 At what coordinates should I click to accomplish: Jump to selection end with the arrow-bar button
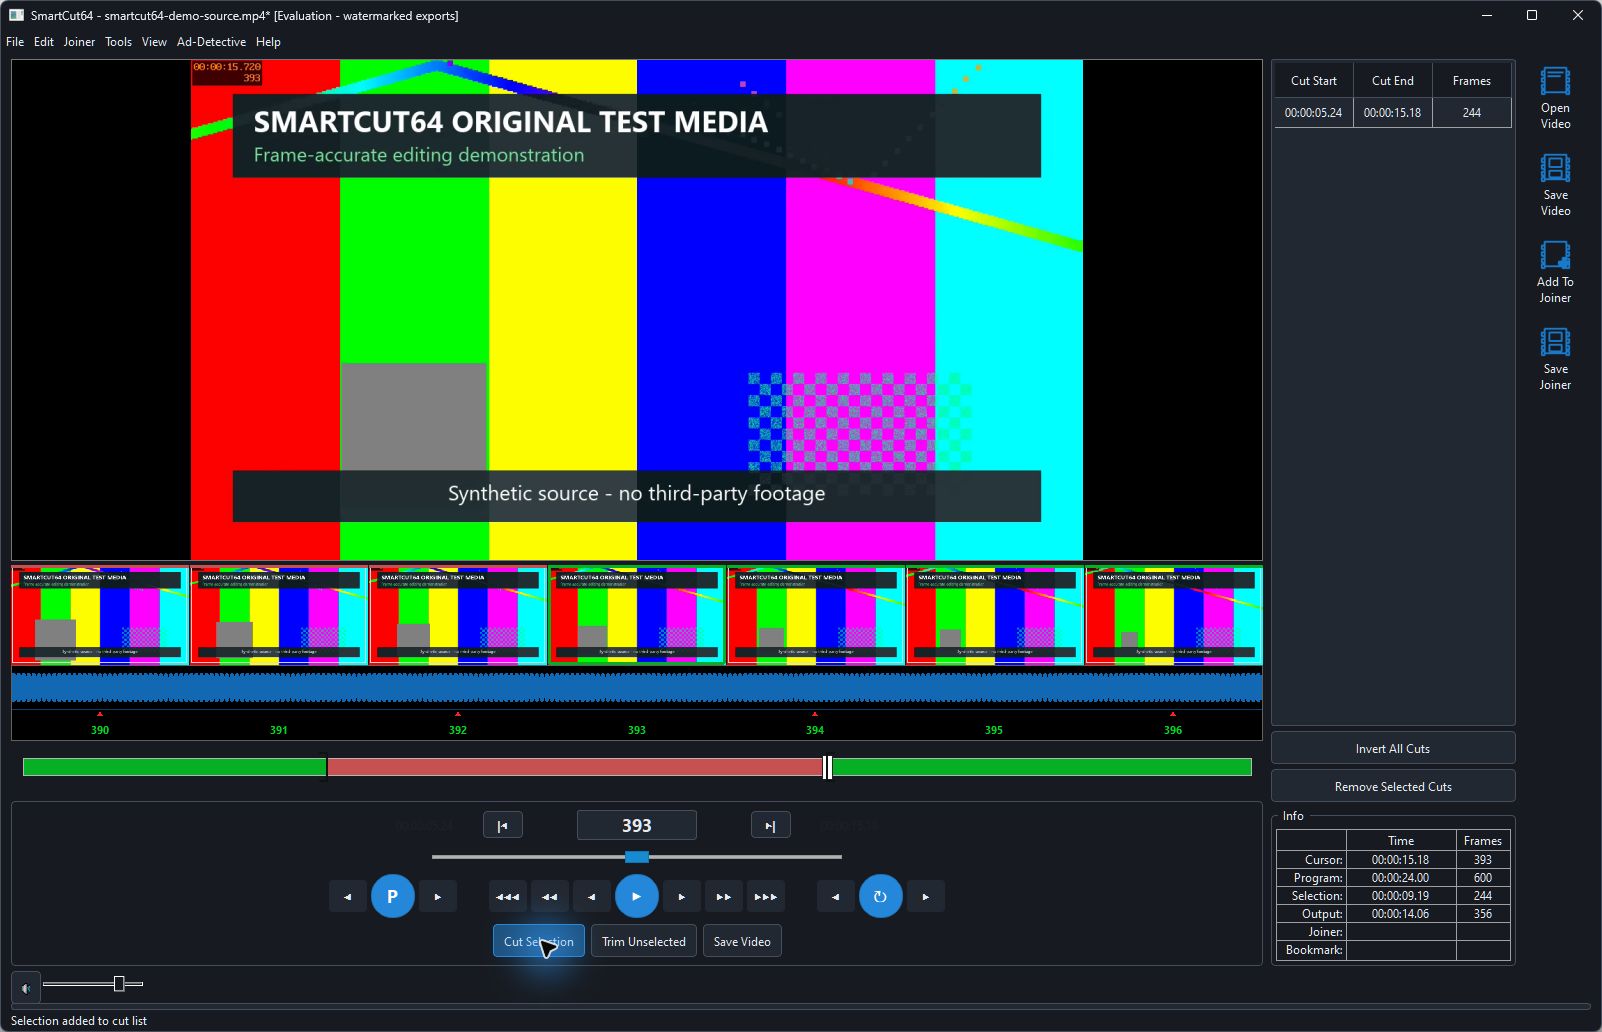click(770, 826)
